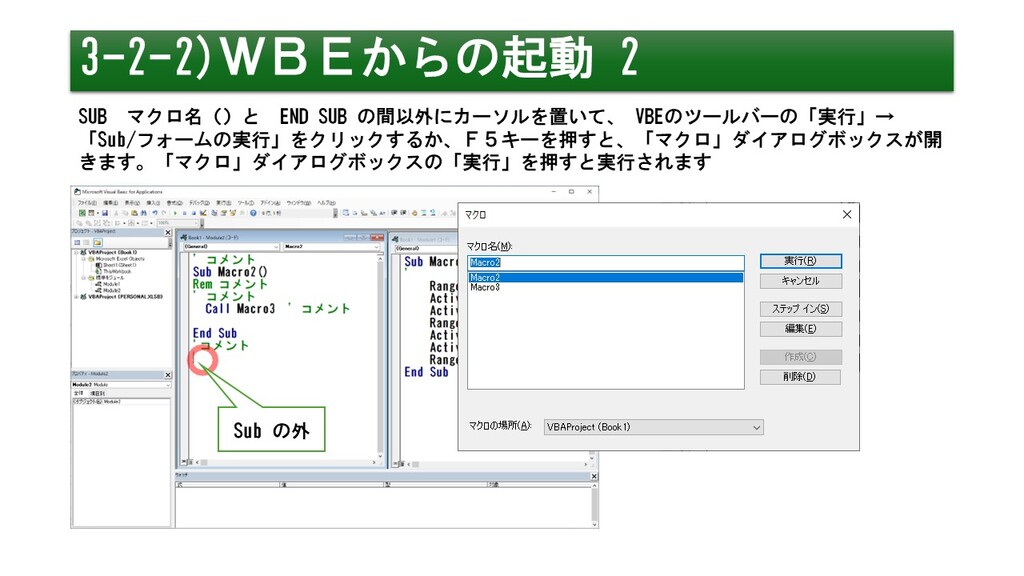Image resolution: width=1024 pixels, height=576 pixels.
Task: Click View Code icon in Project pane
Action: 77,243
